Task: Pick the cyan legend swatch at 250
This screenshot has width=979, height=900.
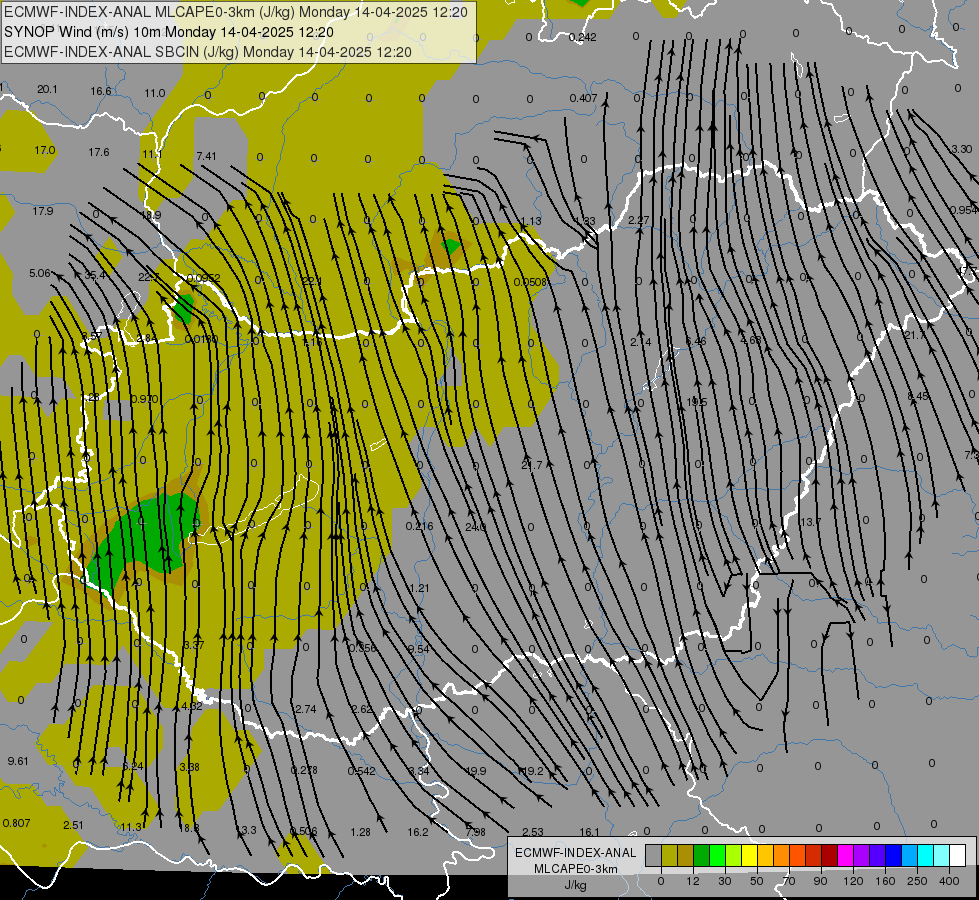Action: coord(925,855)
